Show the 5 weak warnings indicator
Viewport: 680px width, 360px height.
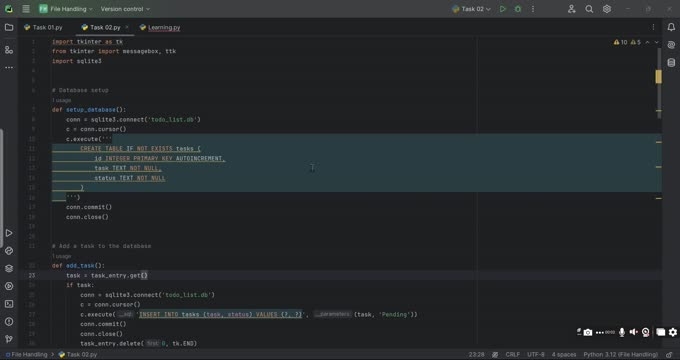click(636, 42)
